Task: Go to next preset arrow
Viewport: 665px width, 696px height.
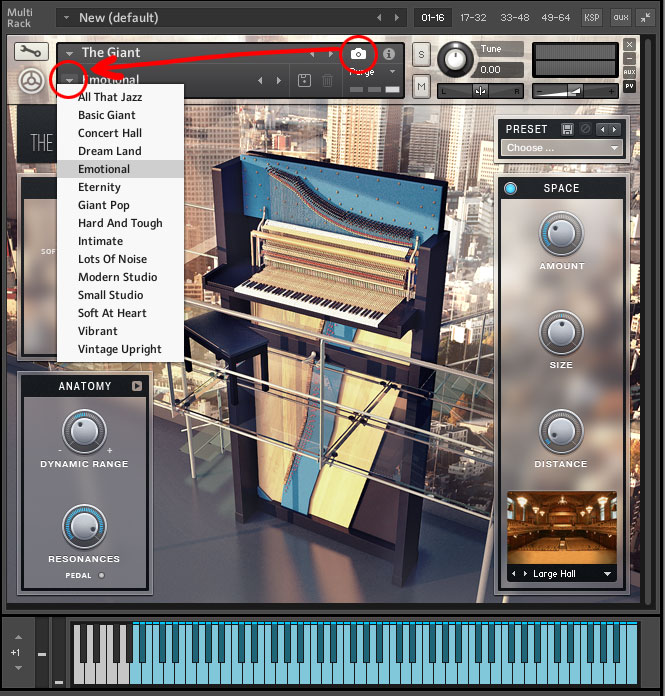Action: pos(614,130)
